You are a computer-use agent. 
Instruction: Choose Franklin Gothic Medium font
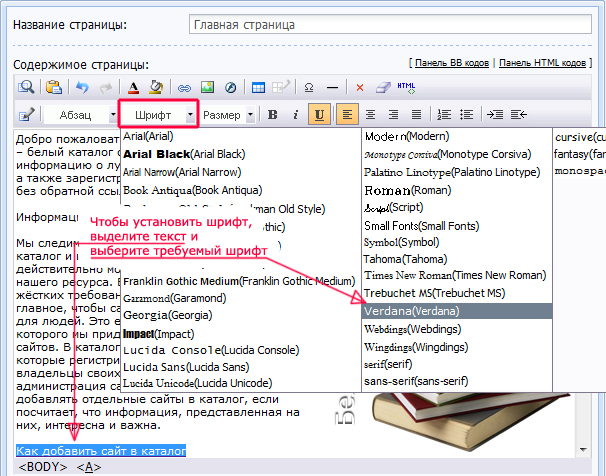point(239,281)
